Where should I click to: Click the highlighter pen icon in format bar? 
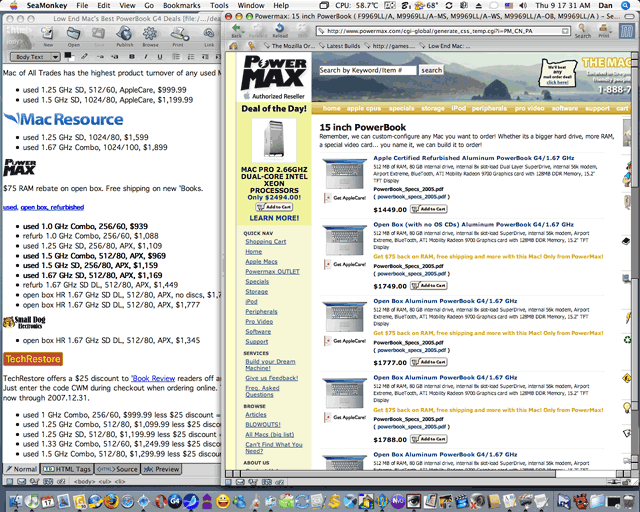[x=84, y=56]
